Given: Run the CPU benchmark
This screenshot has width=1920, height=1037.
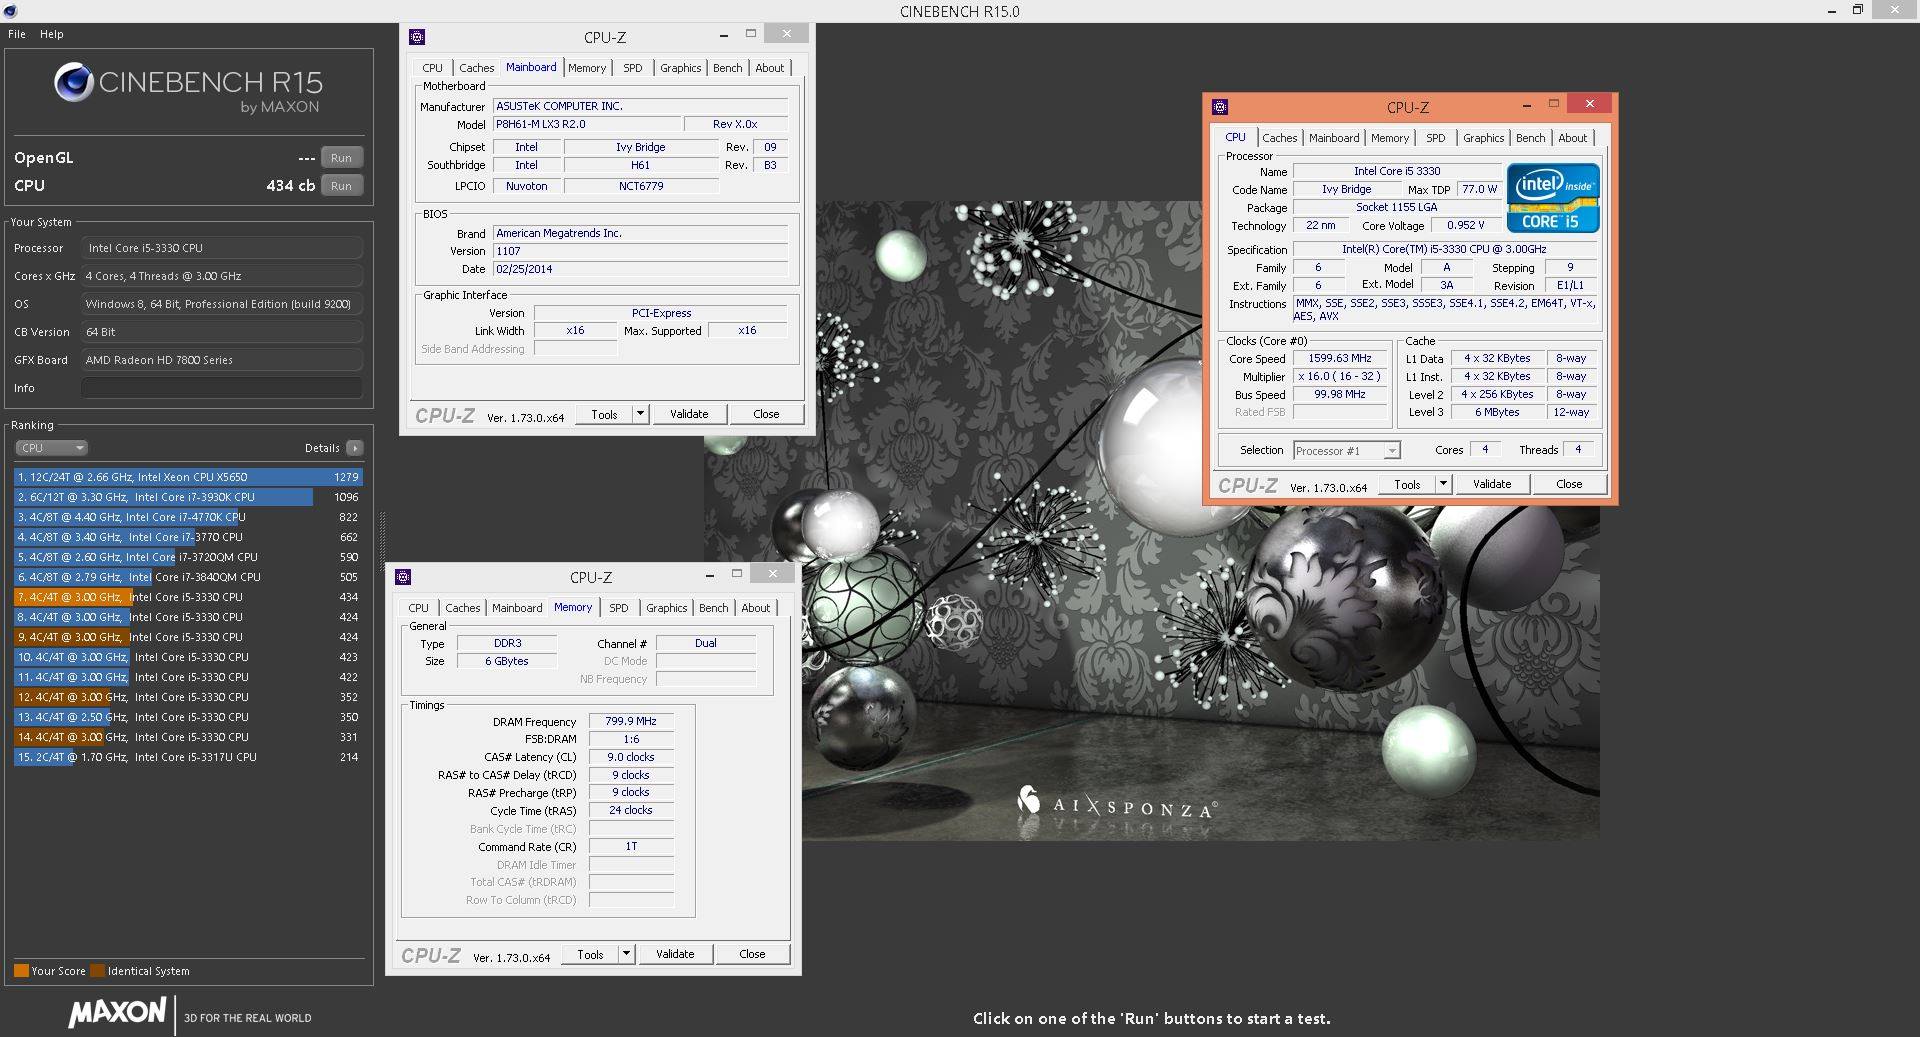Looking at the screenshot, I should point(342,186).
